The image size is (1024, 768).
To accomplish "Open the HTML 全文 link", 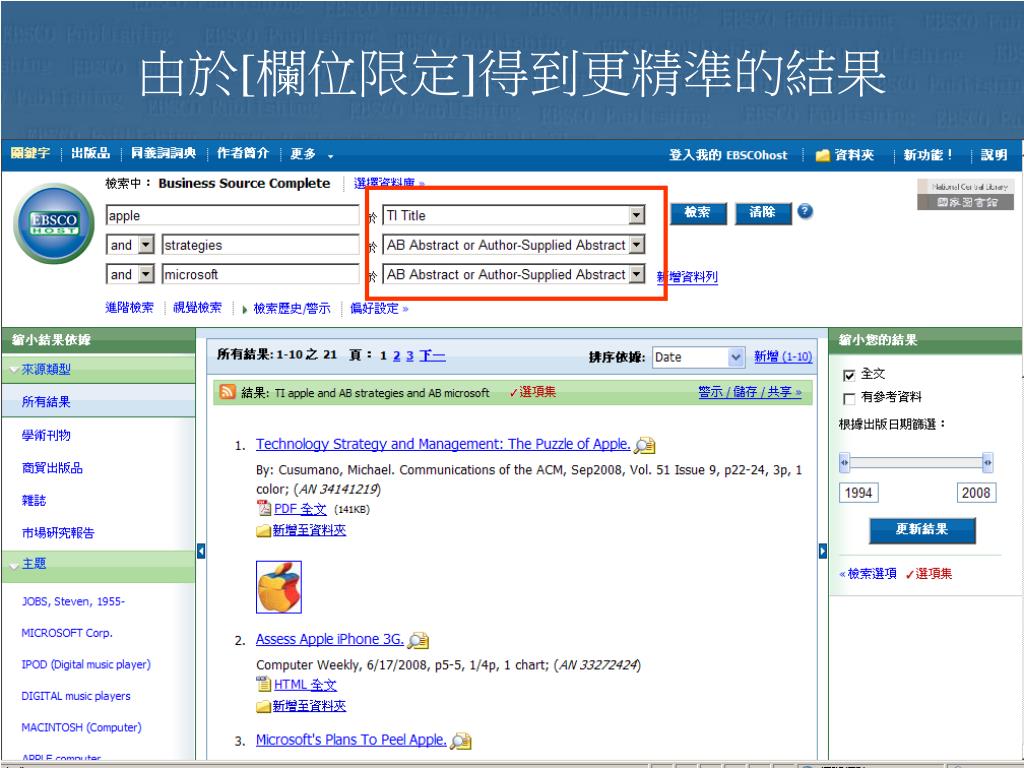I will click(305, 684).
